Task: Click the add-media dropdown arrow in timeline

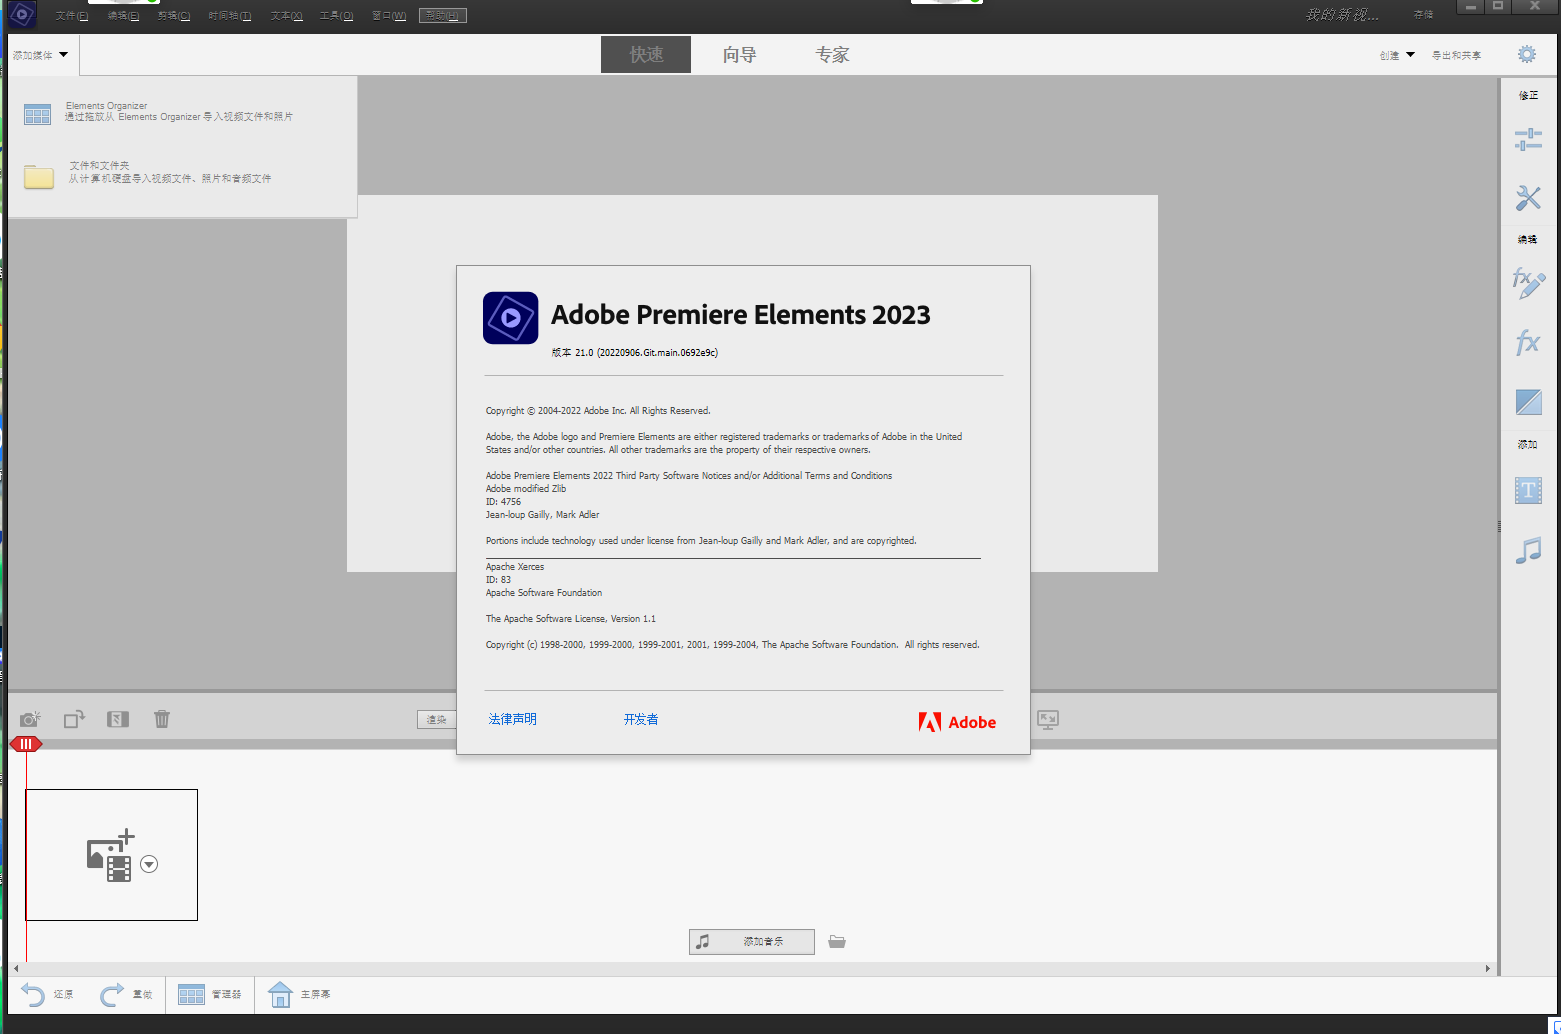Action: [x=149, y=864]
